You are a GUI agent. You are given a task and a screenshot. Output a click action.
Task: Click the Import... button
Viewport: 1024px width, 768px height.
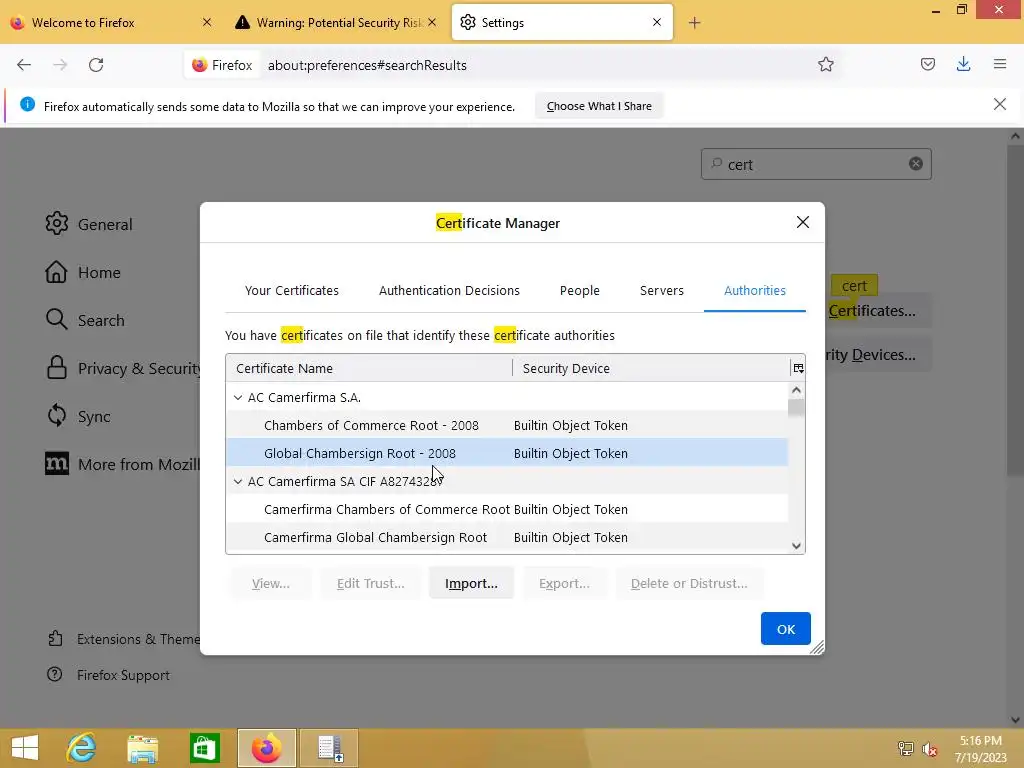[471, 583]
